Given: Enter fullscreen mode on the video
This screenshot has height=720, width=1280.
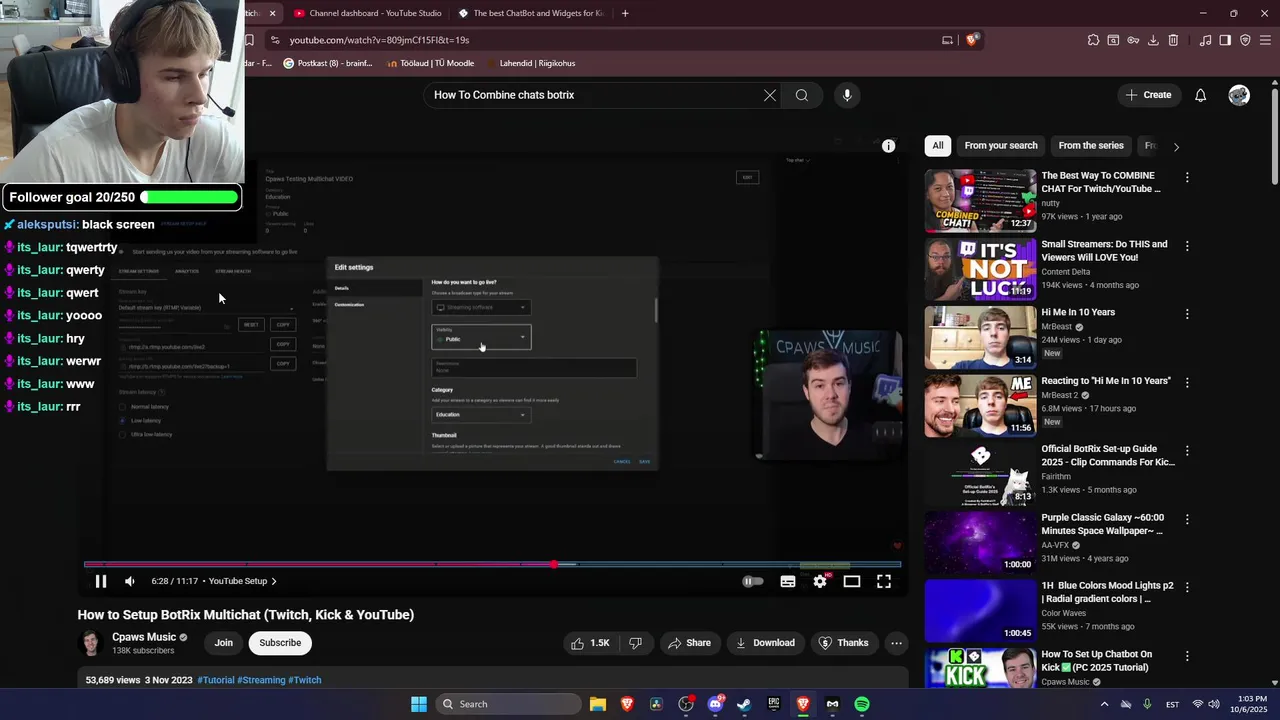Looking at the screenshot, I should point(884,581).
